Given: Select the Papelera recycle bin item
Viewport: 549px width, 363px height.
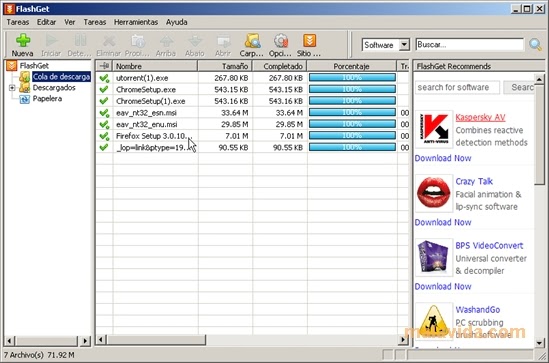Looking at the screenshot, I should point(47,99).
